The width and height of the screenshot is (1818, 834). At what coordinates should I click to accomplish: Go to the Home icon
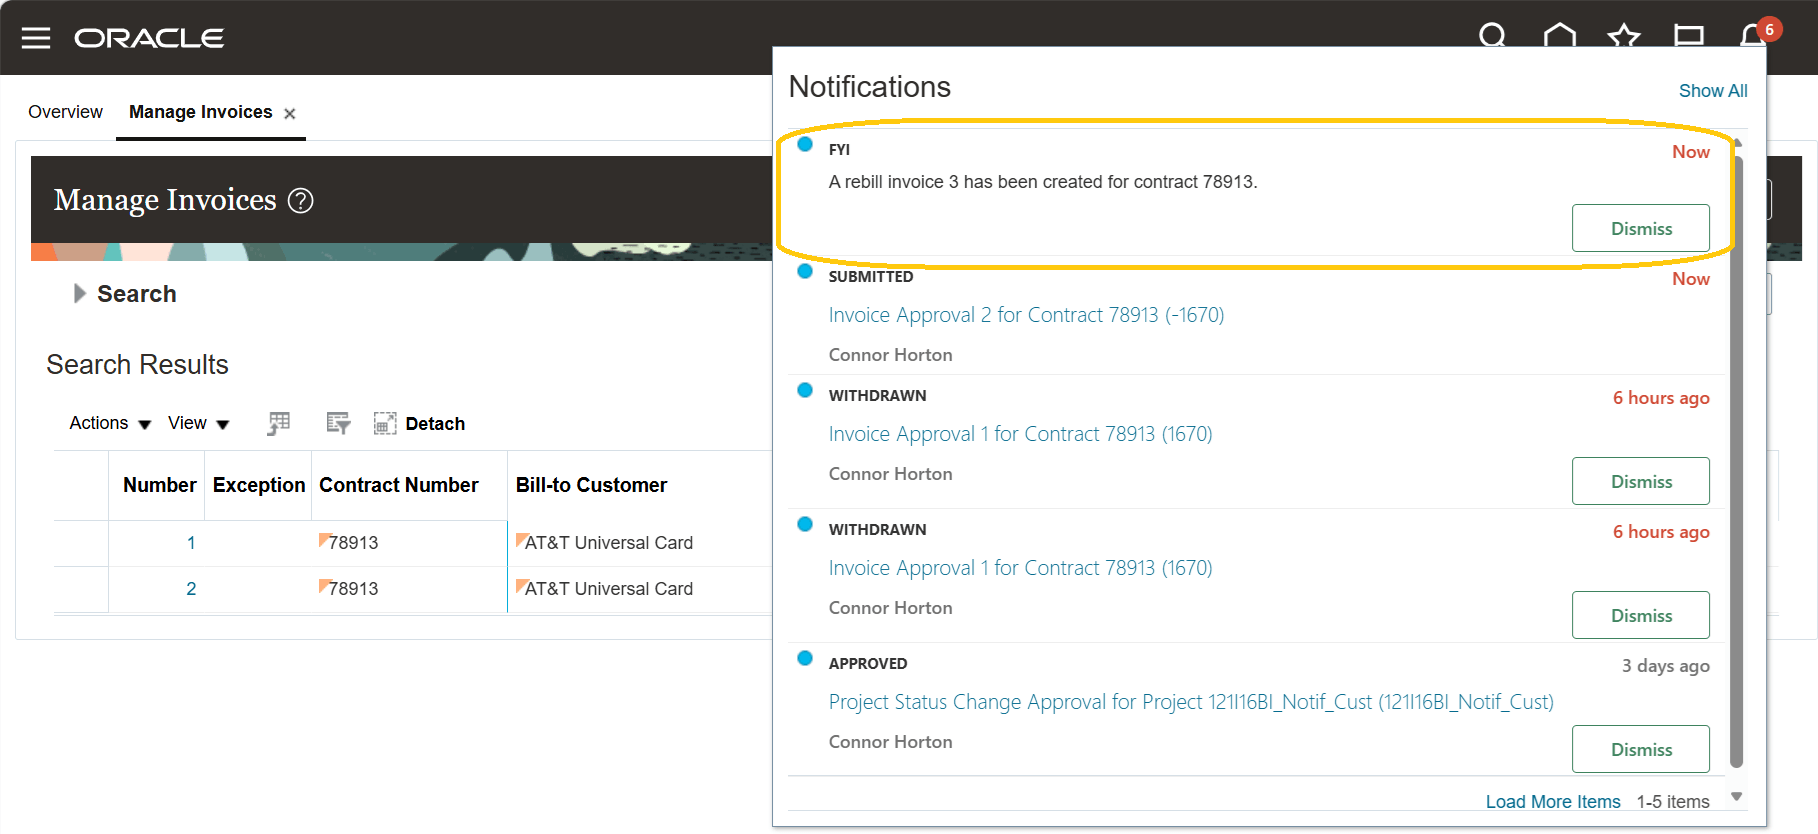point(1559,36)
